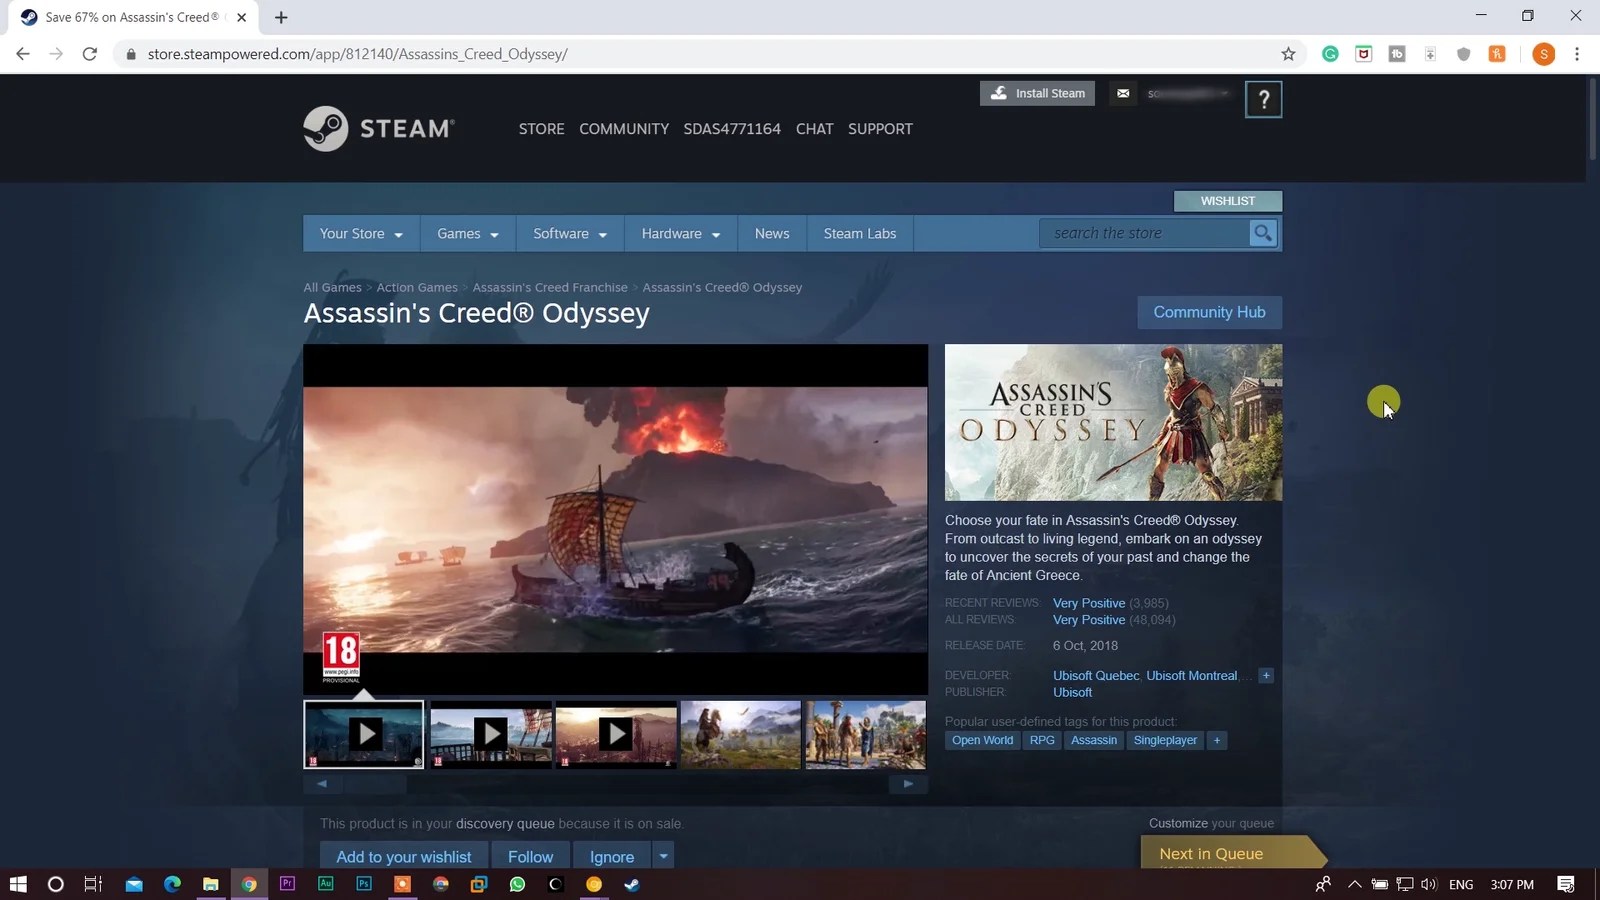Screen dimensions: 1600x900
Task: Open the Ubisoft publisher link
Action: point(1072,692)
